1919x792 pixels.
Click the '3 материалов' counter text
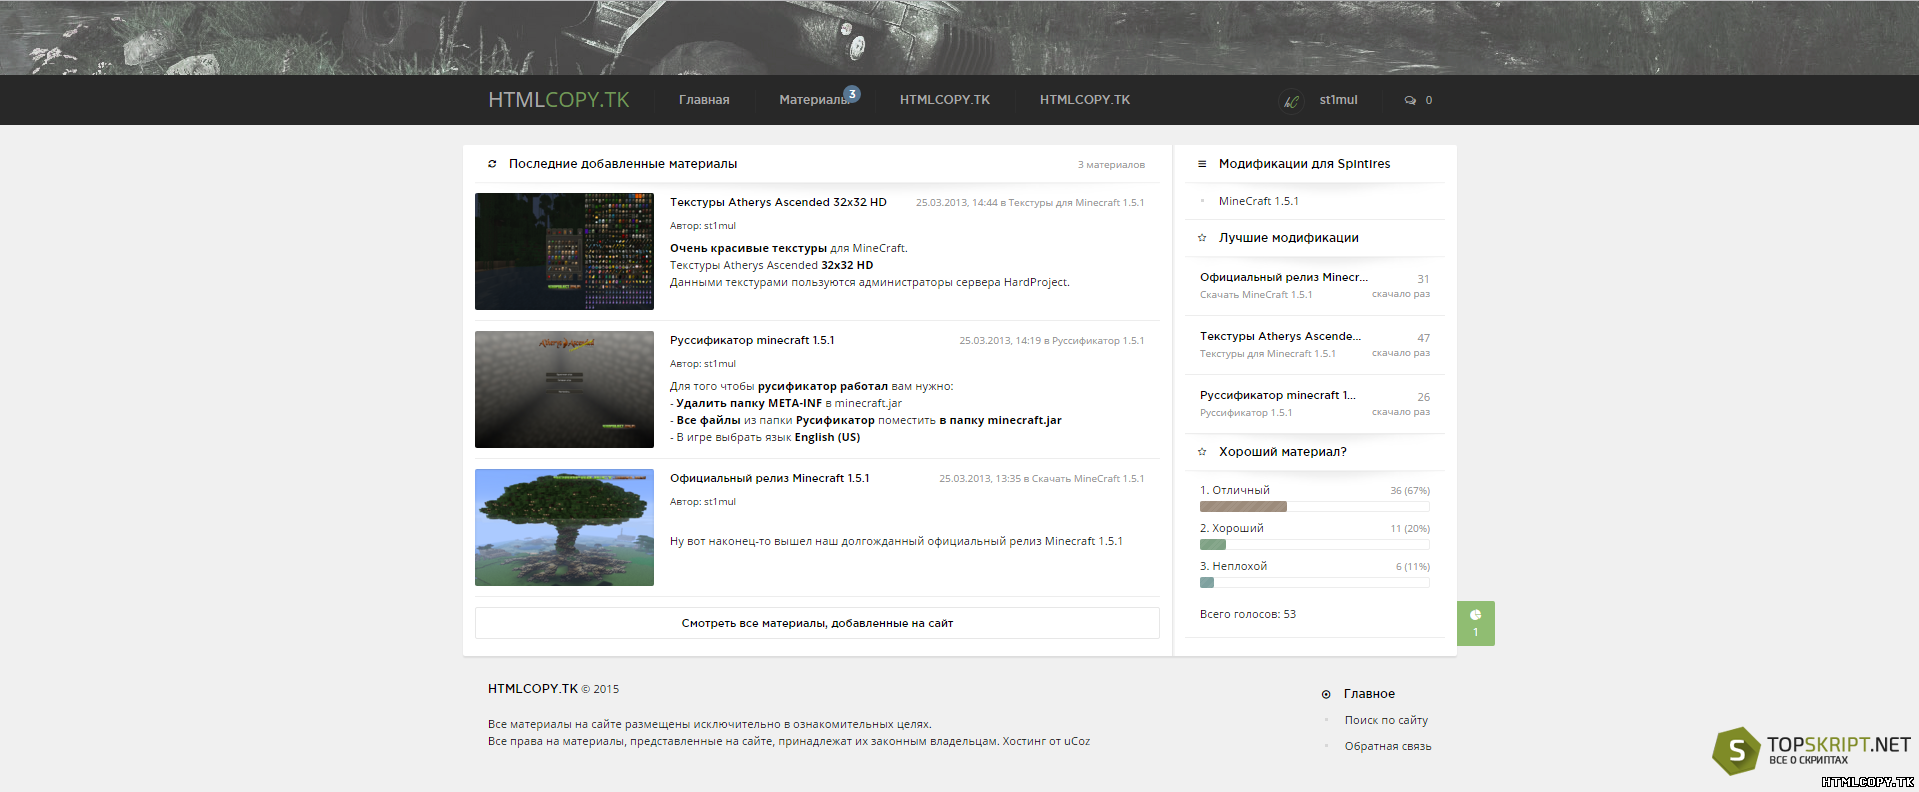tap(1111, 165)
